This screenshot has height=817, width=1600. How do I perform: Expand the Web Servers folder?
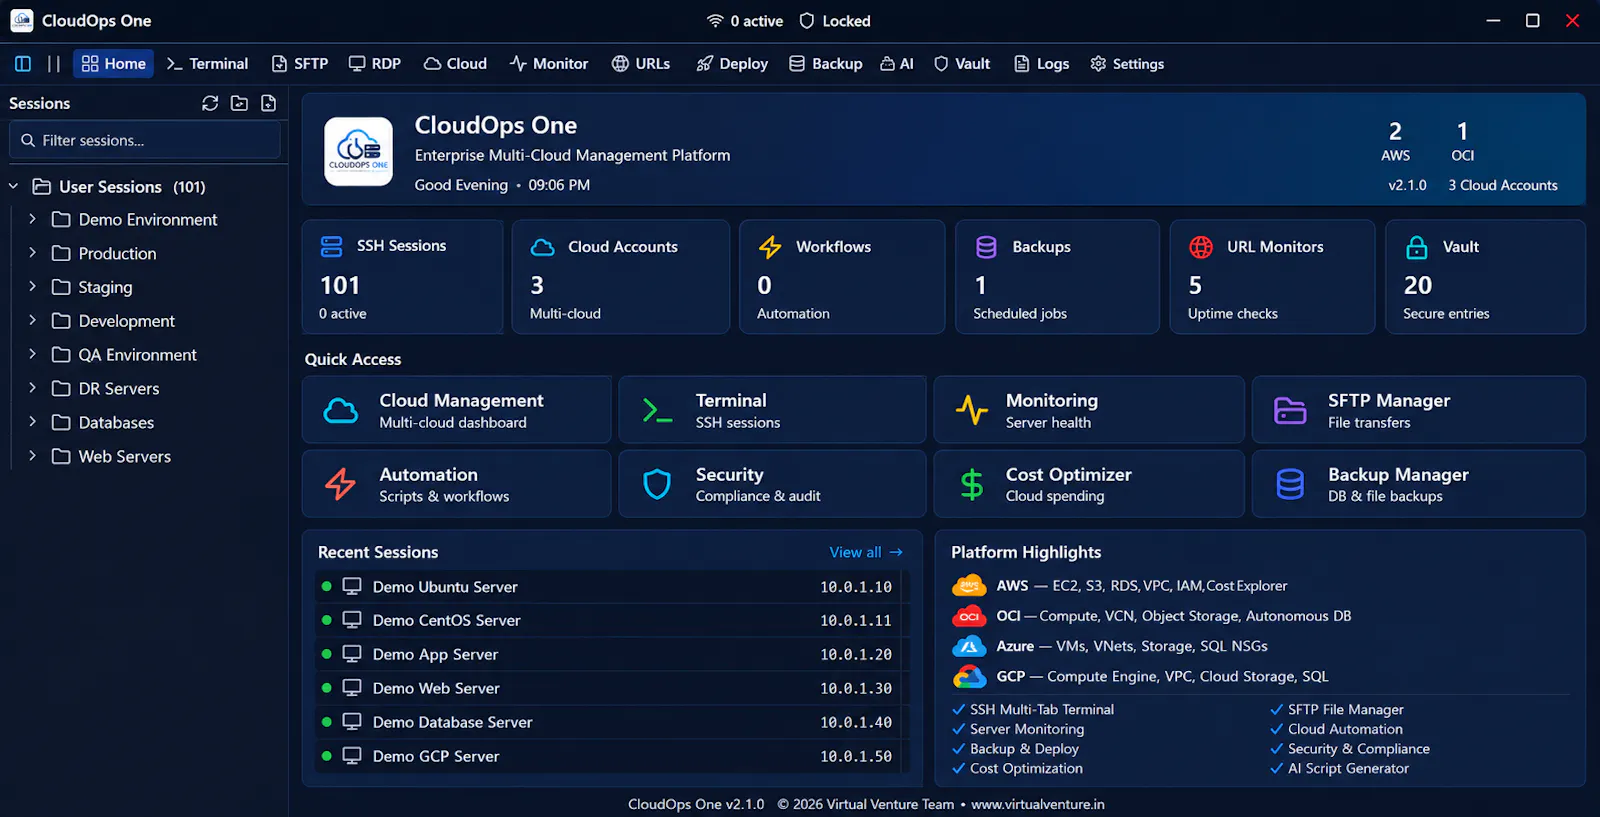pyautogui.click(x=33, y=456)
